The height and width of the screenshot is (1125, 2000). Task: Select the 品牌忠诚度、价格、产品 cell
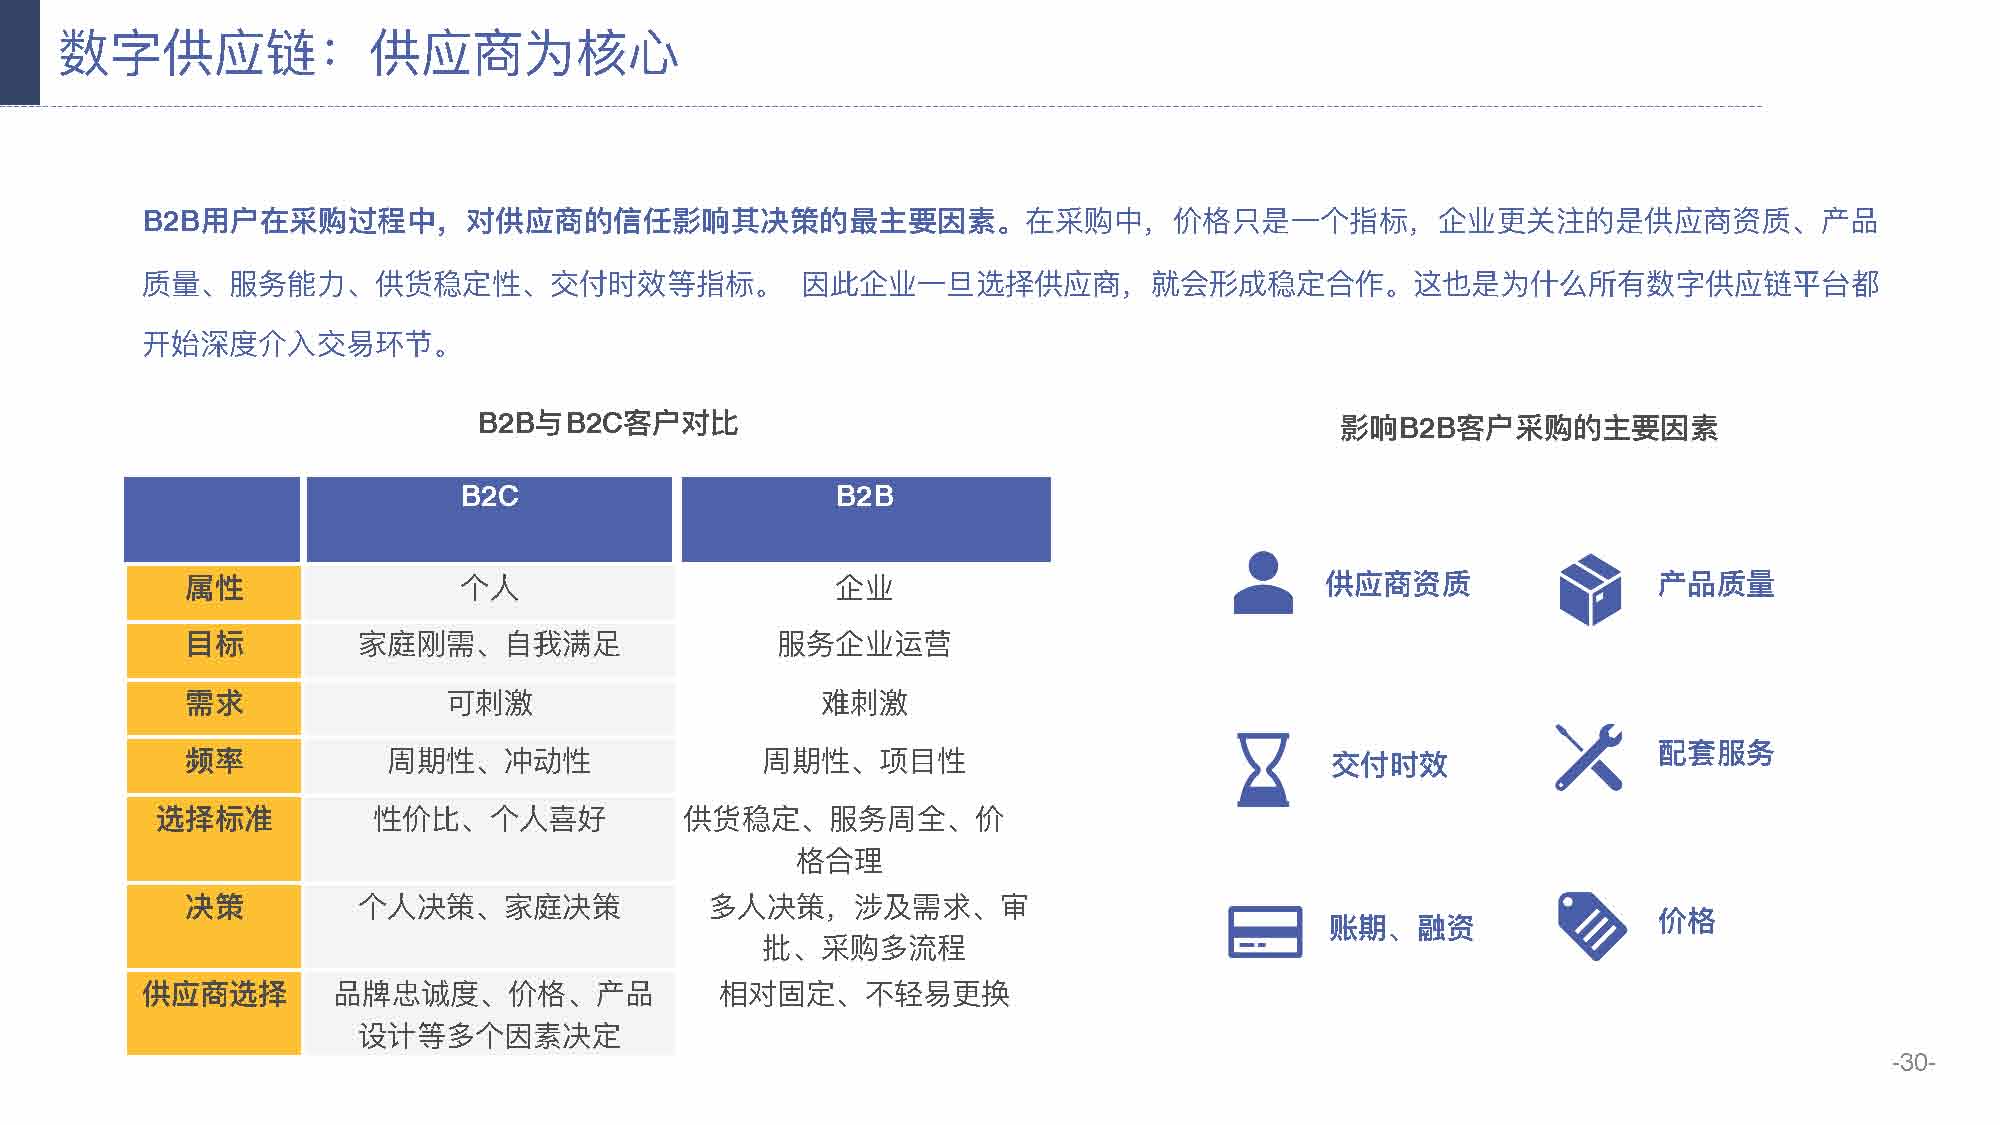(x=489, y=1013)
